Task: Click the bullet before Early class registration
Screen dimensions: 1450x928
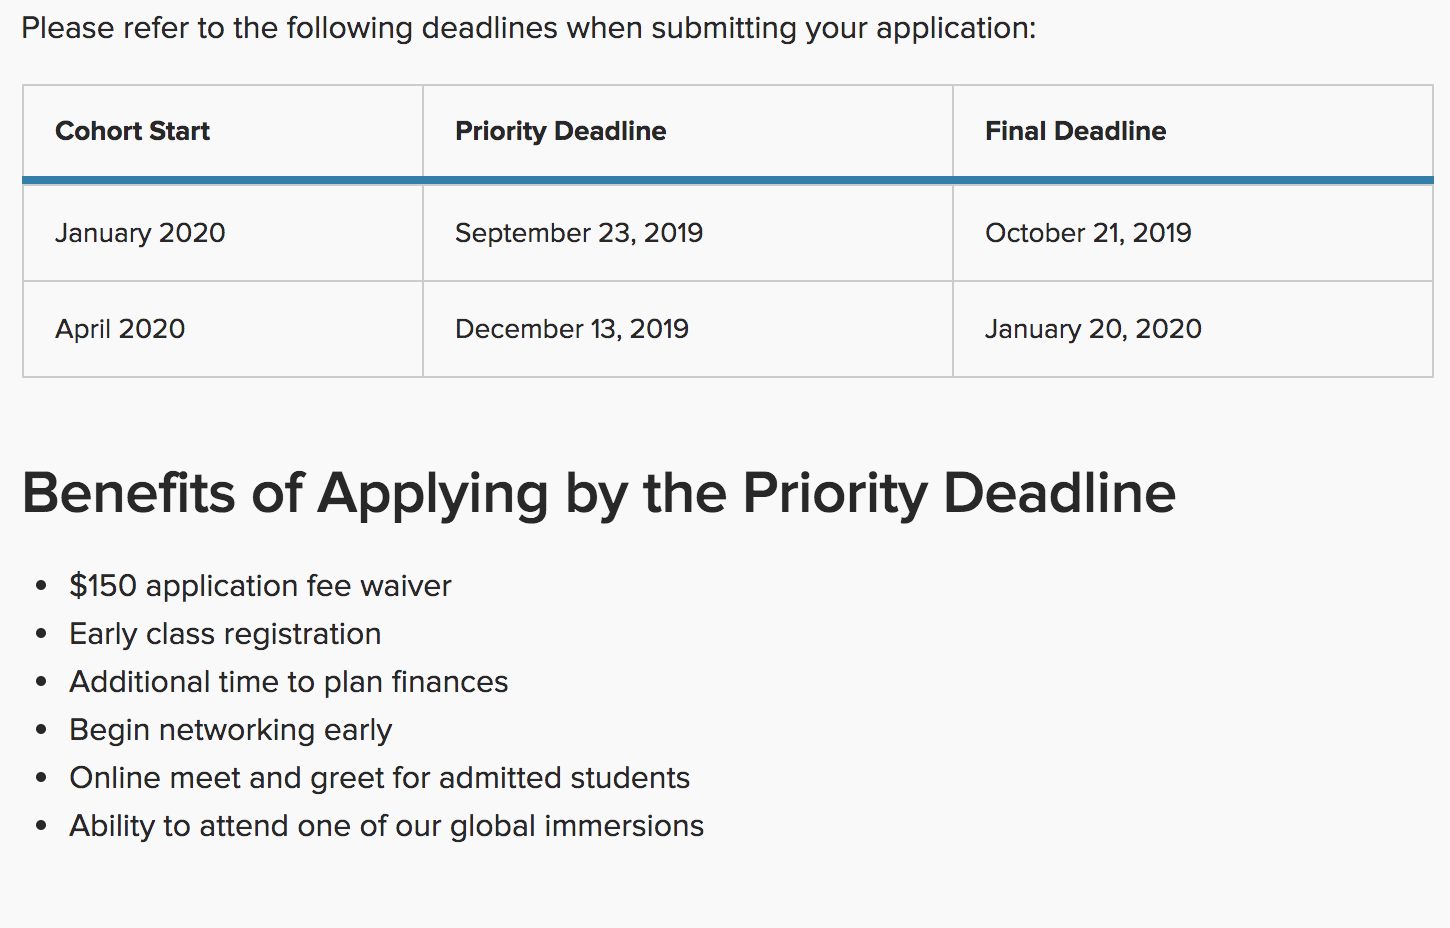Action: [x=41, y=634]
